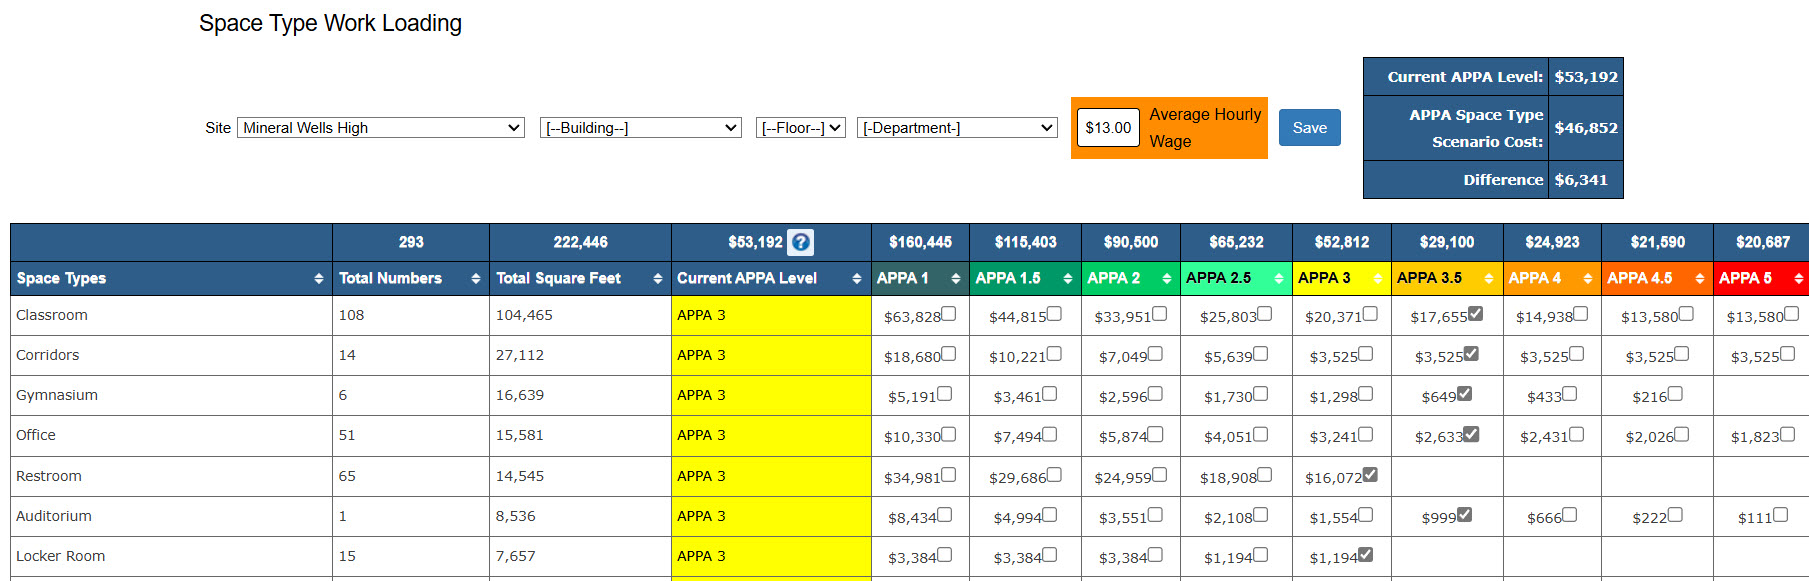
Task: Open the Department dropdown
Action: tap(957, 128)
